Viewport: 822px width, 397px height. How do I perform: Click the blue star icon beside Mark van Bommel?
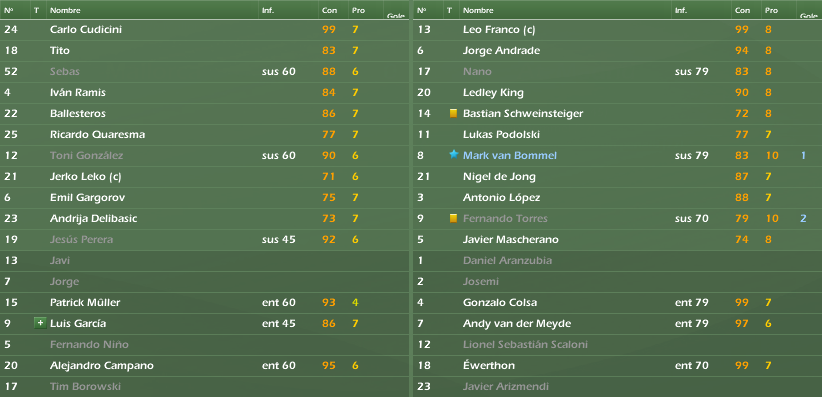pyautogui.click(x=453, y=155)
